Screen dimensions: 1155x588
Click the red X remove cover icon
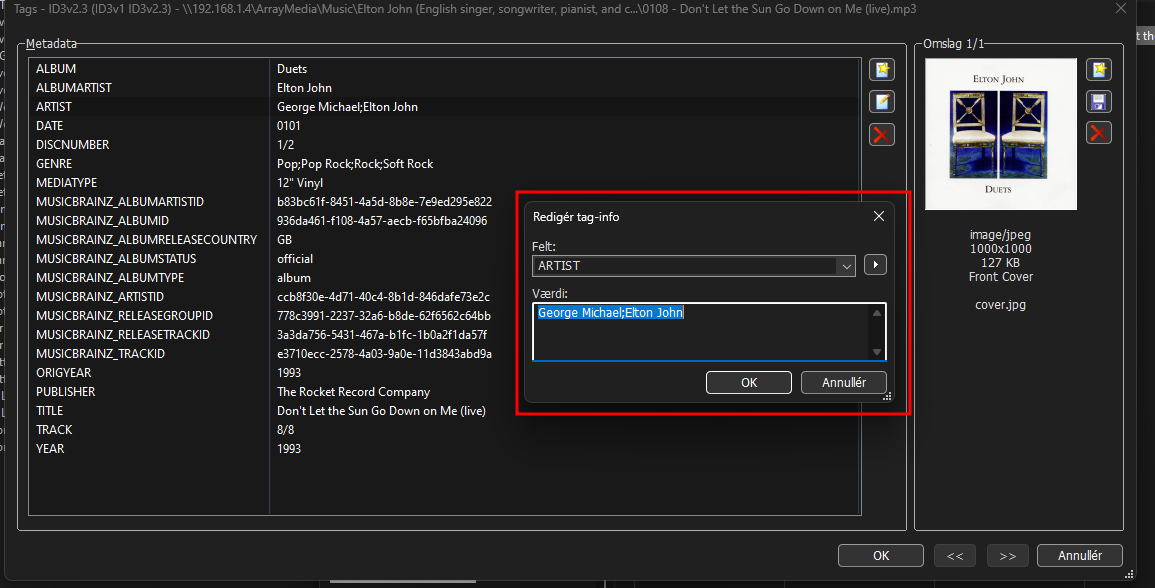point(1099,133)
